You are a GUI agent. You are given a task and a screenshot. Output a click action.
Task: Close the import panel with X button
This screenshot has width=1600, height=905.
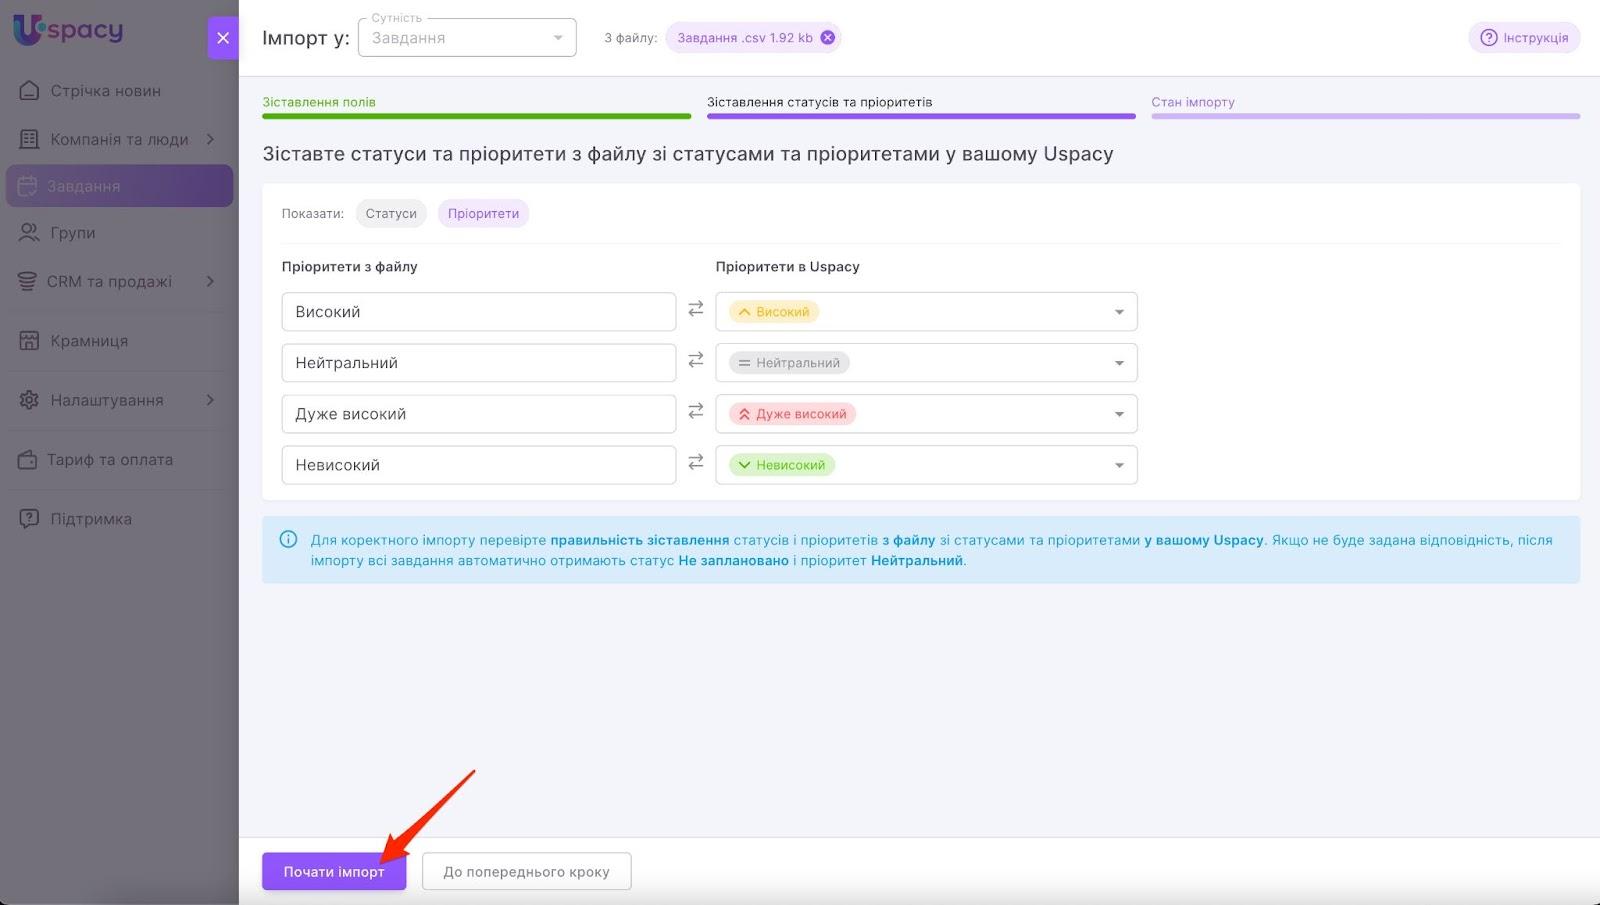(x=223, y=38)
